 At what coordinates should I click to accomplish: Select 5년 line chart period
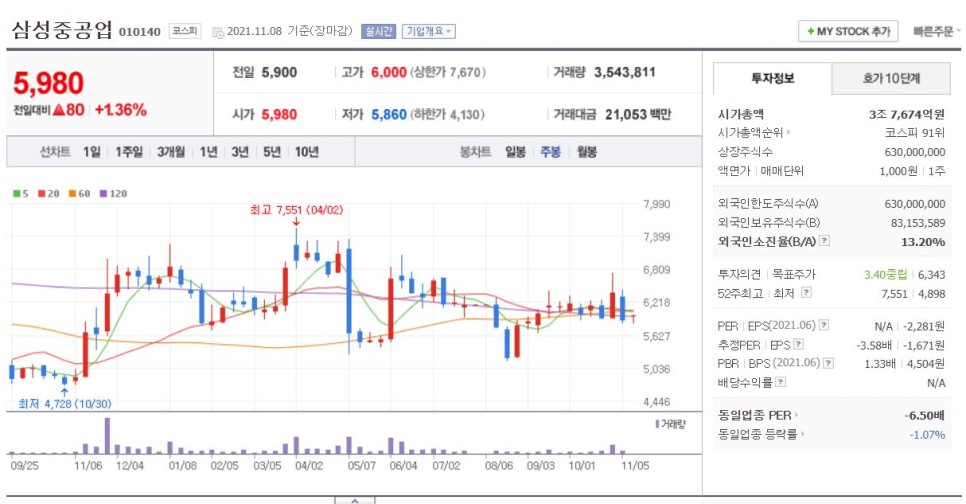[272, 152]
